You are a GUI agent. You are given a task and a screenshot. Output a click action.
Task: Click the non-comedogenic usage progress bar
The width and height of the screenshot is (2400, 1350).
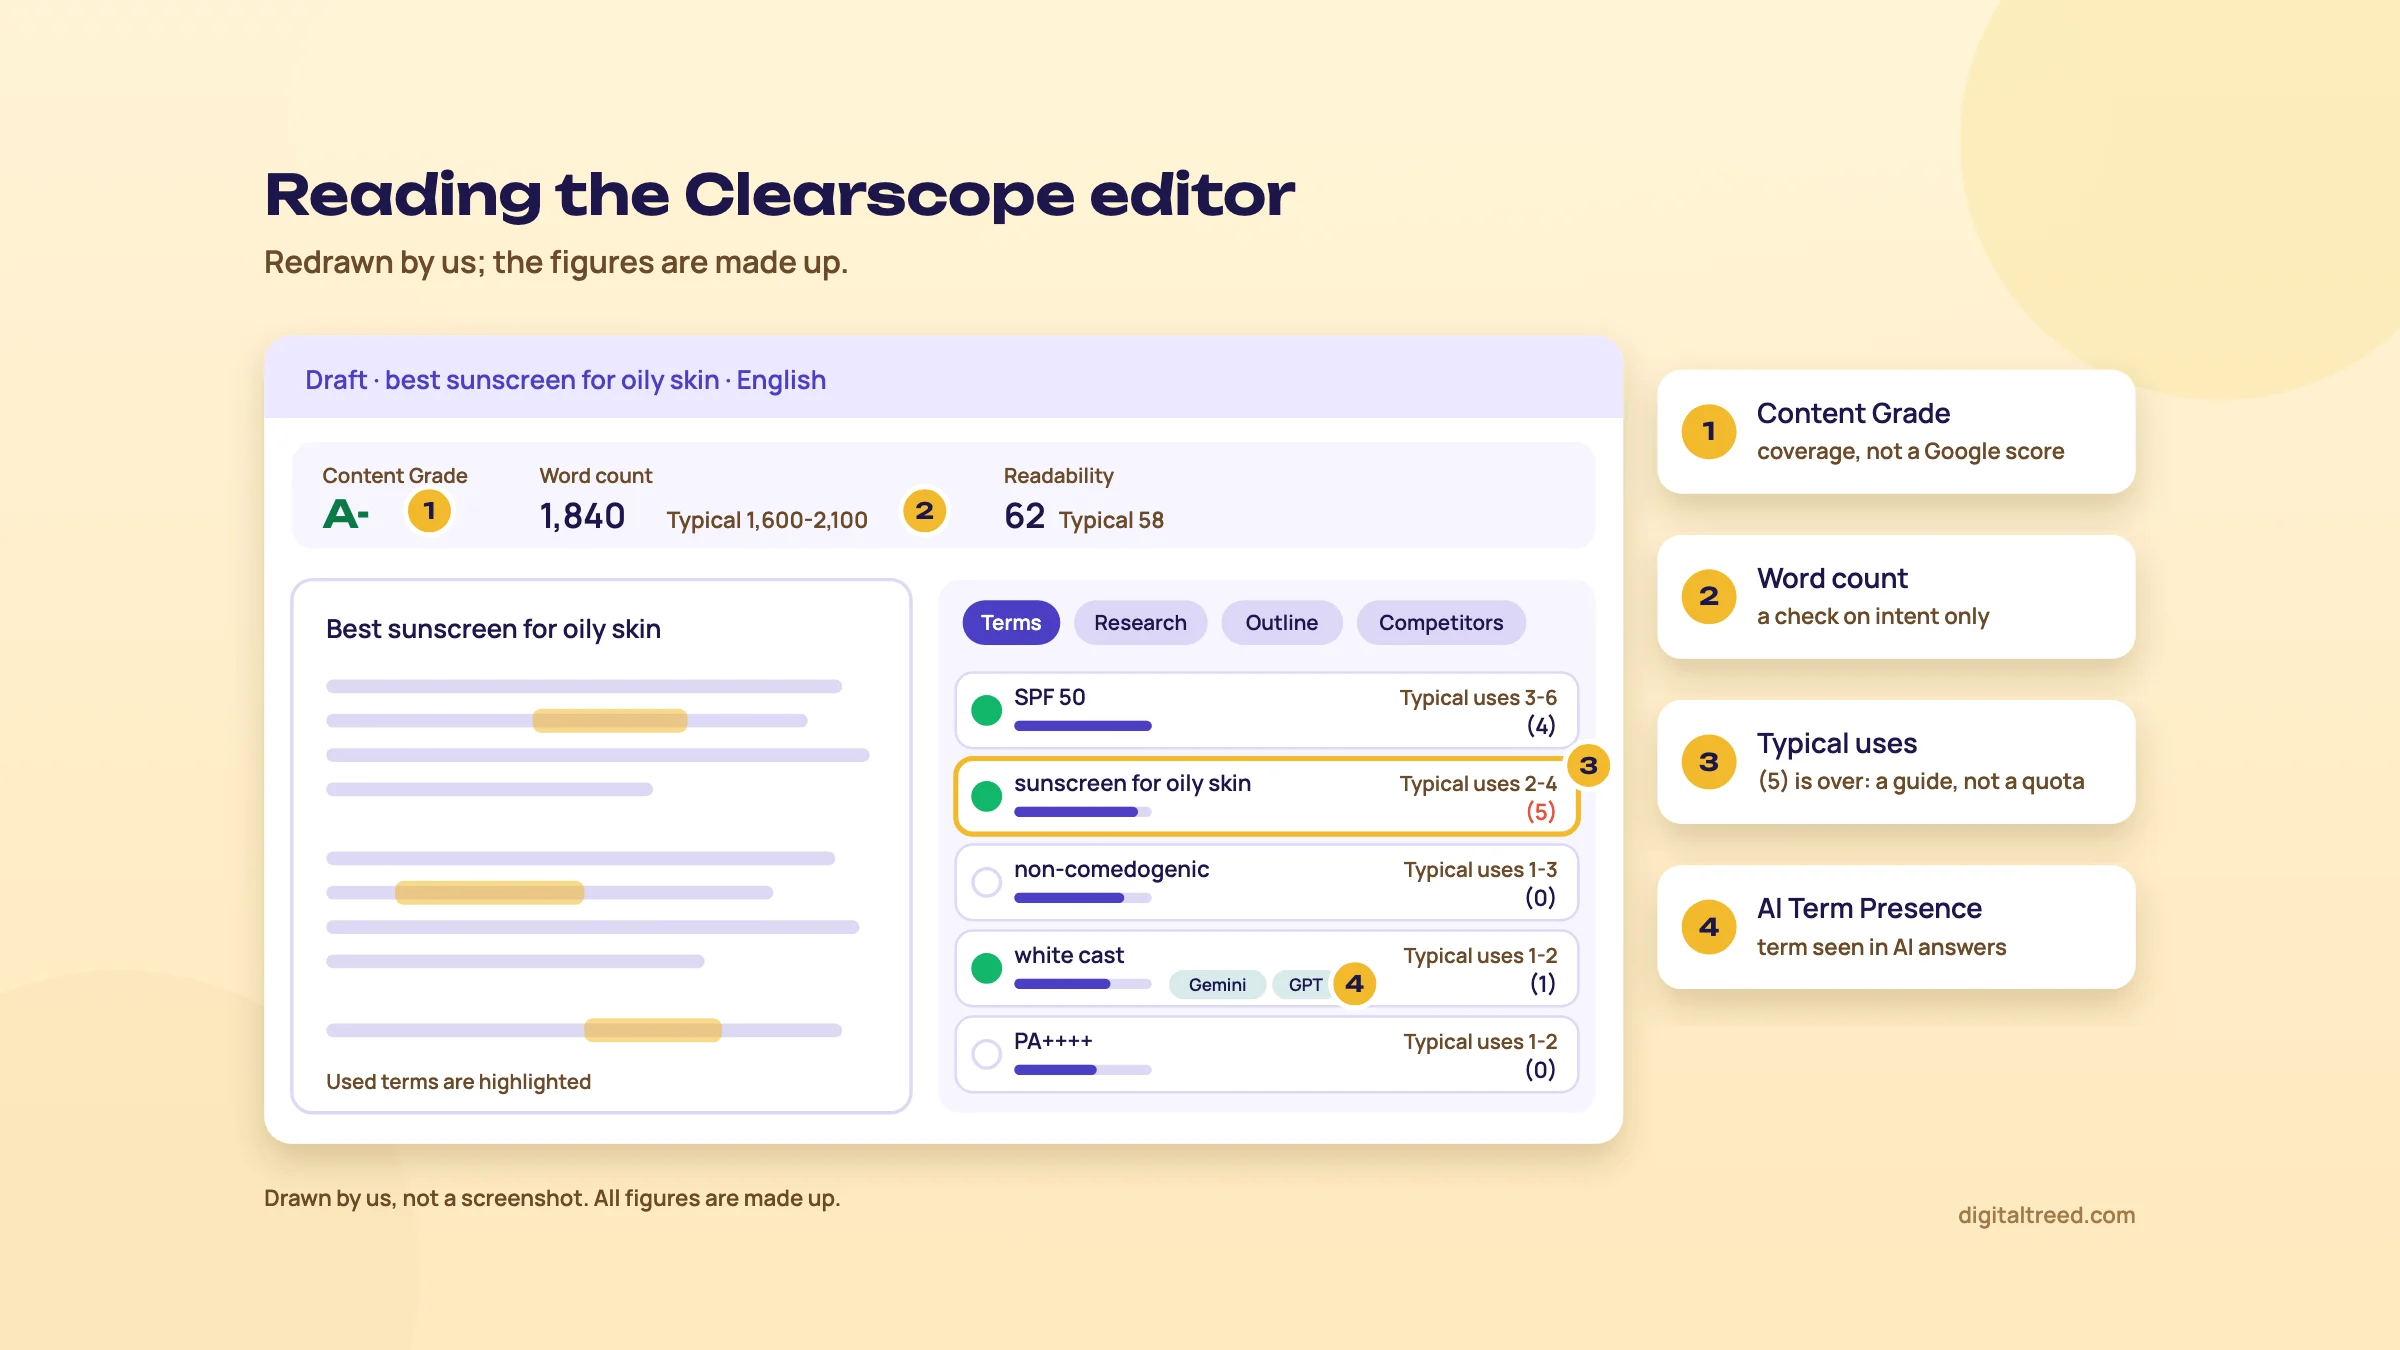point(1083,898)
